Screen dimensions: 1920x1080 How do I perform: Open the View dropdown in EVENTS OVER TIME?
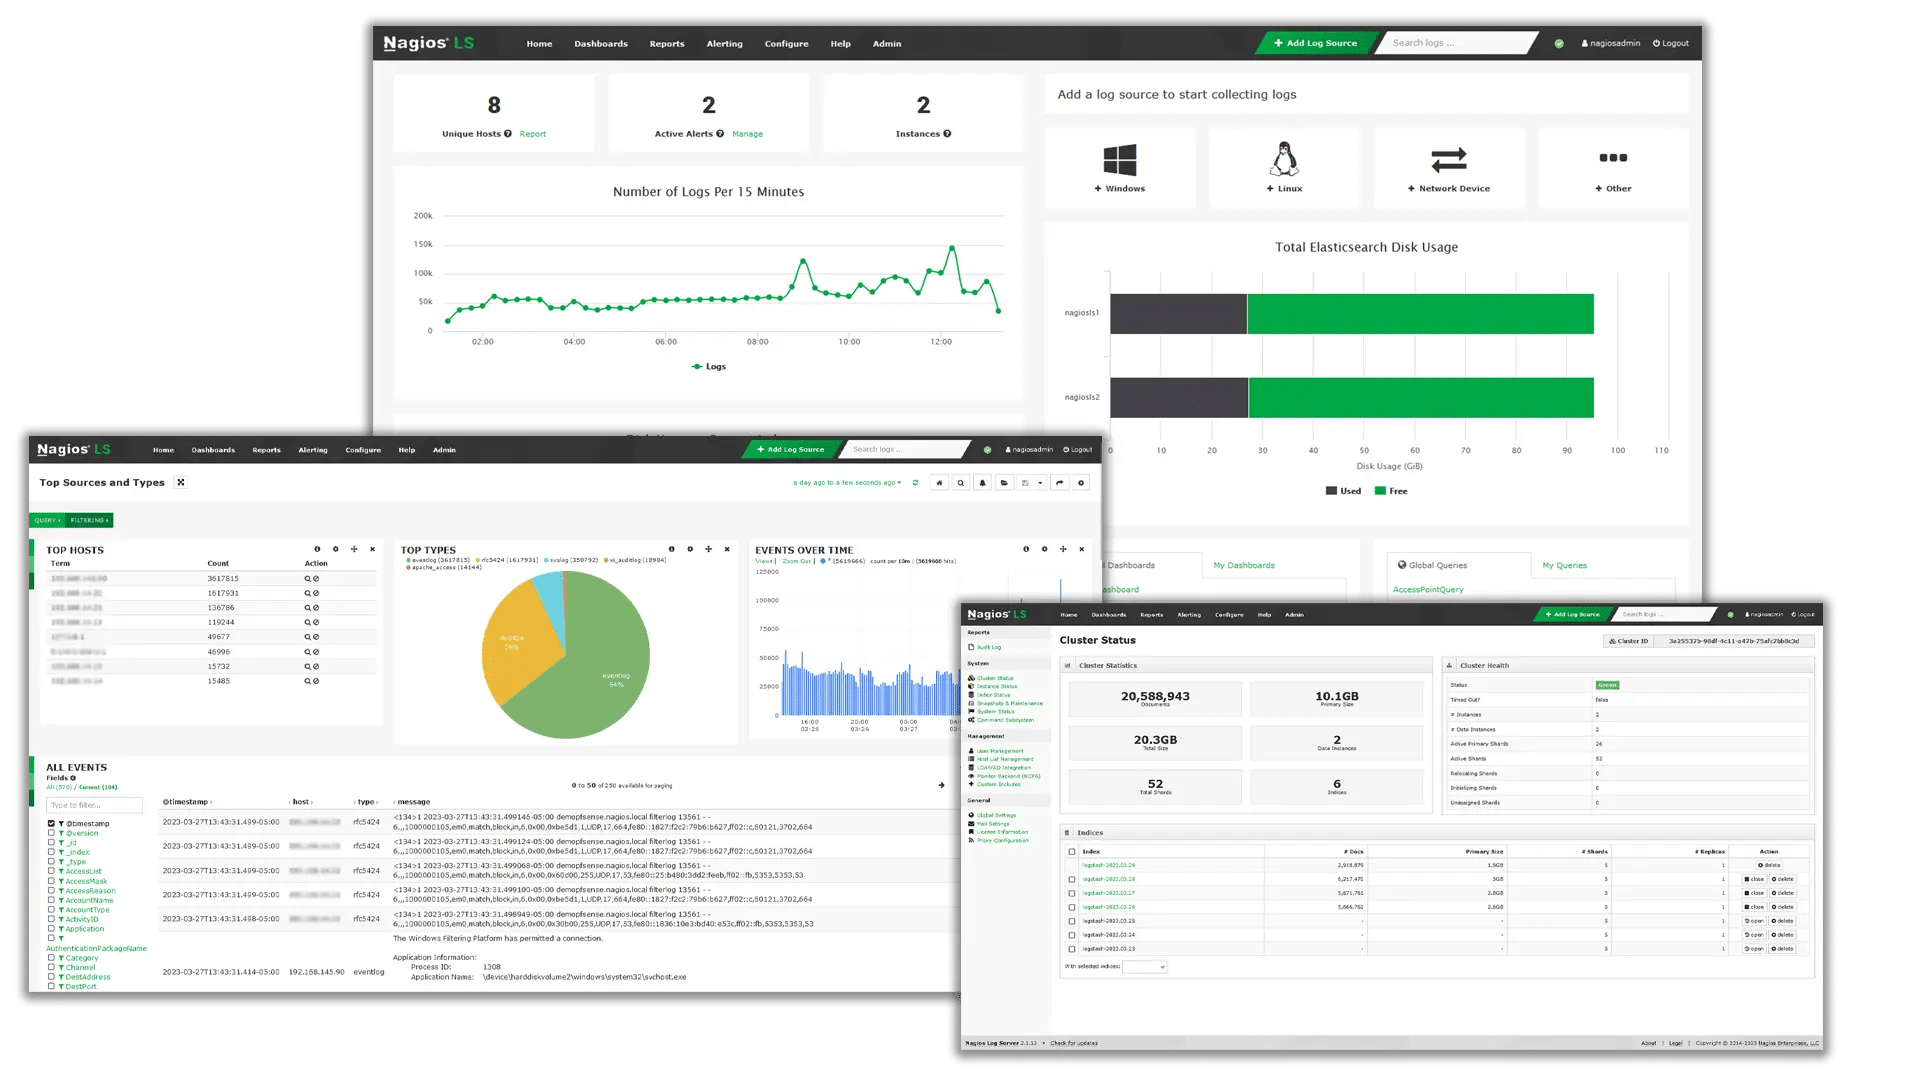click(x=765, y=562)
